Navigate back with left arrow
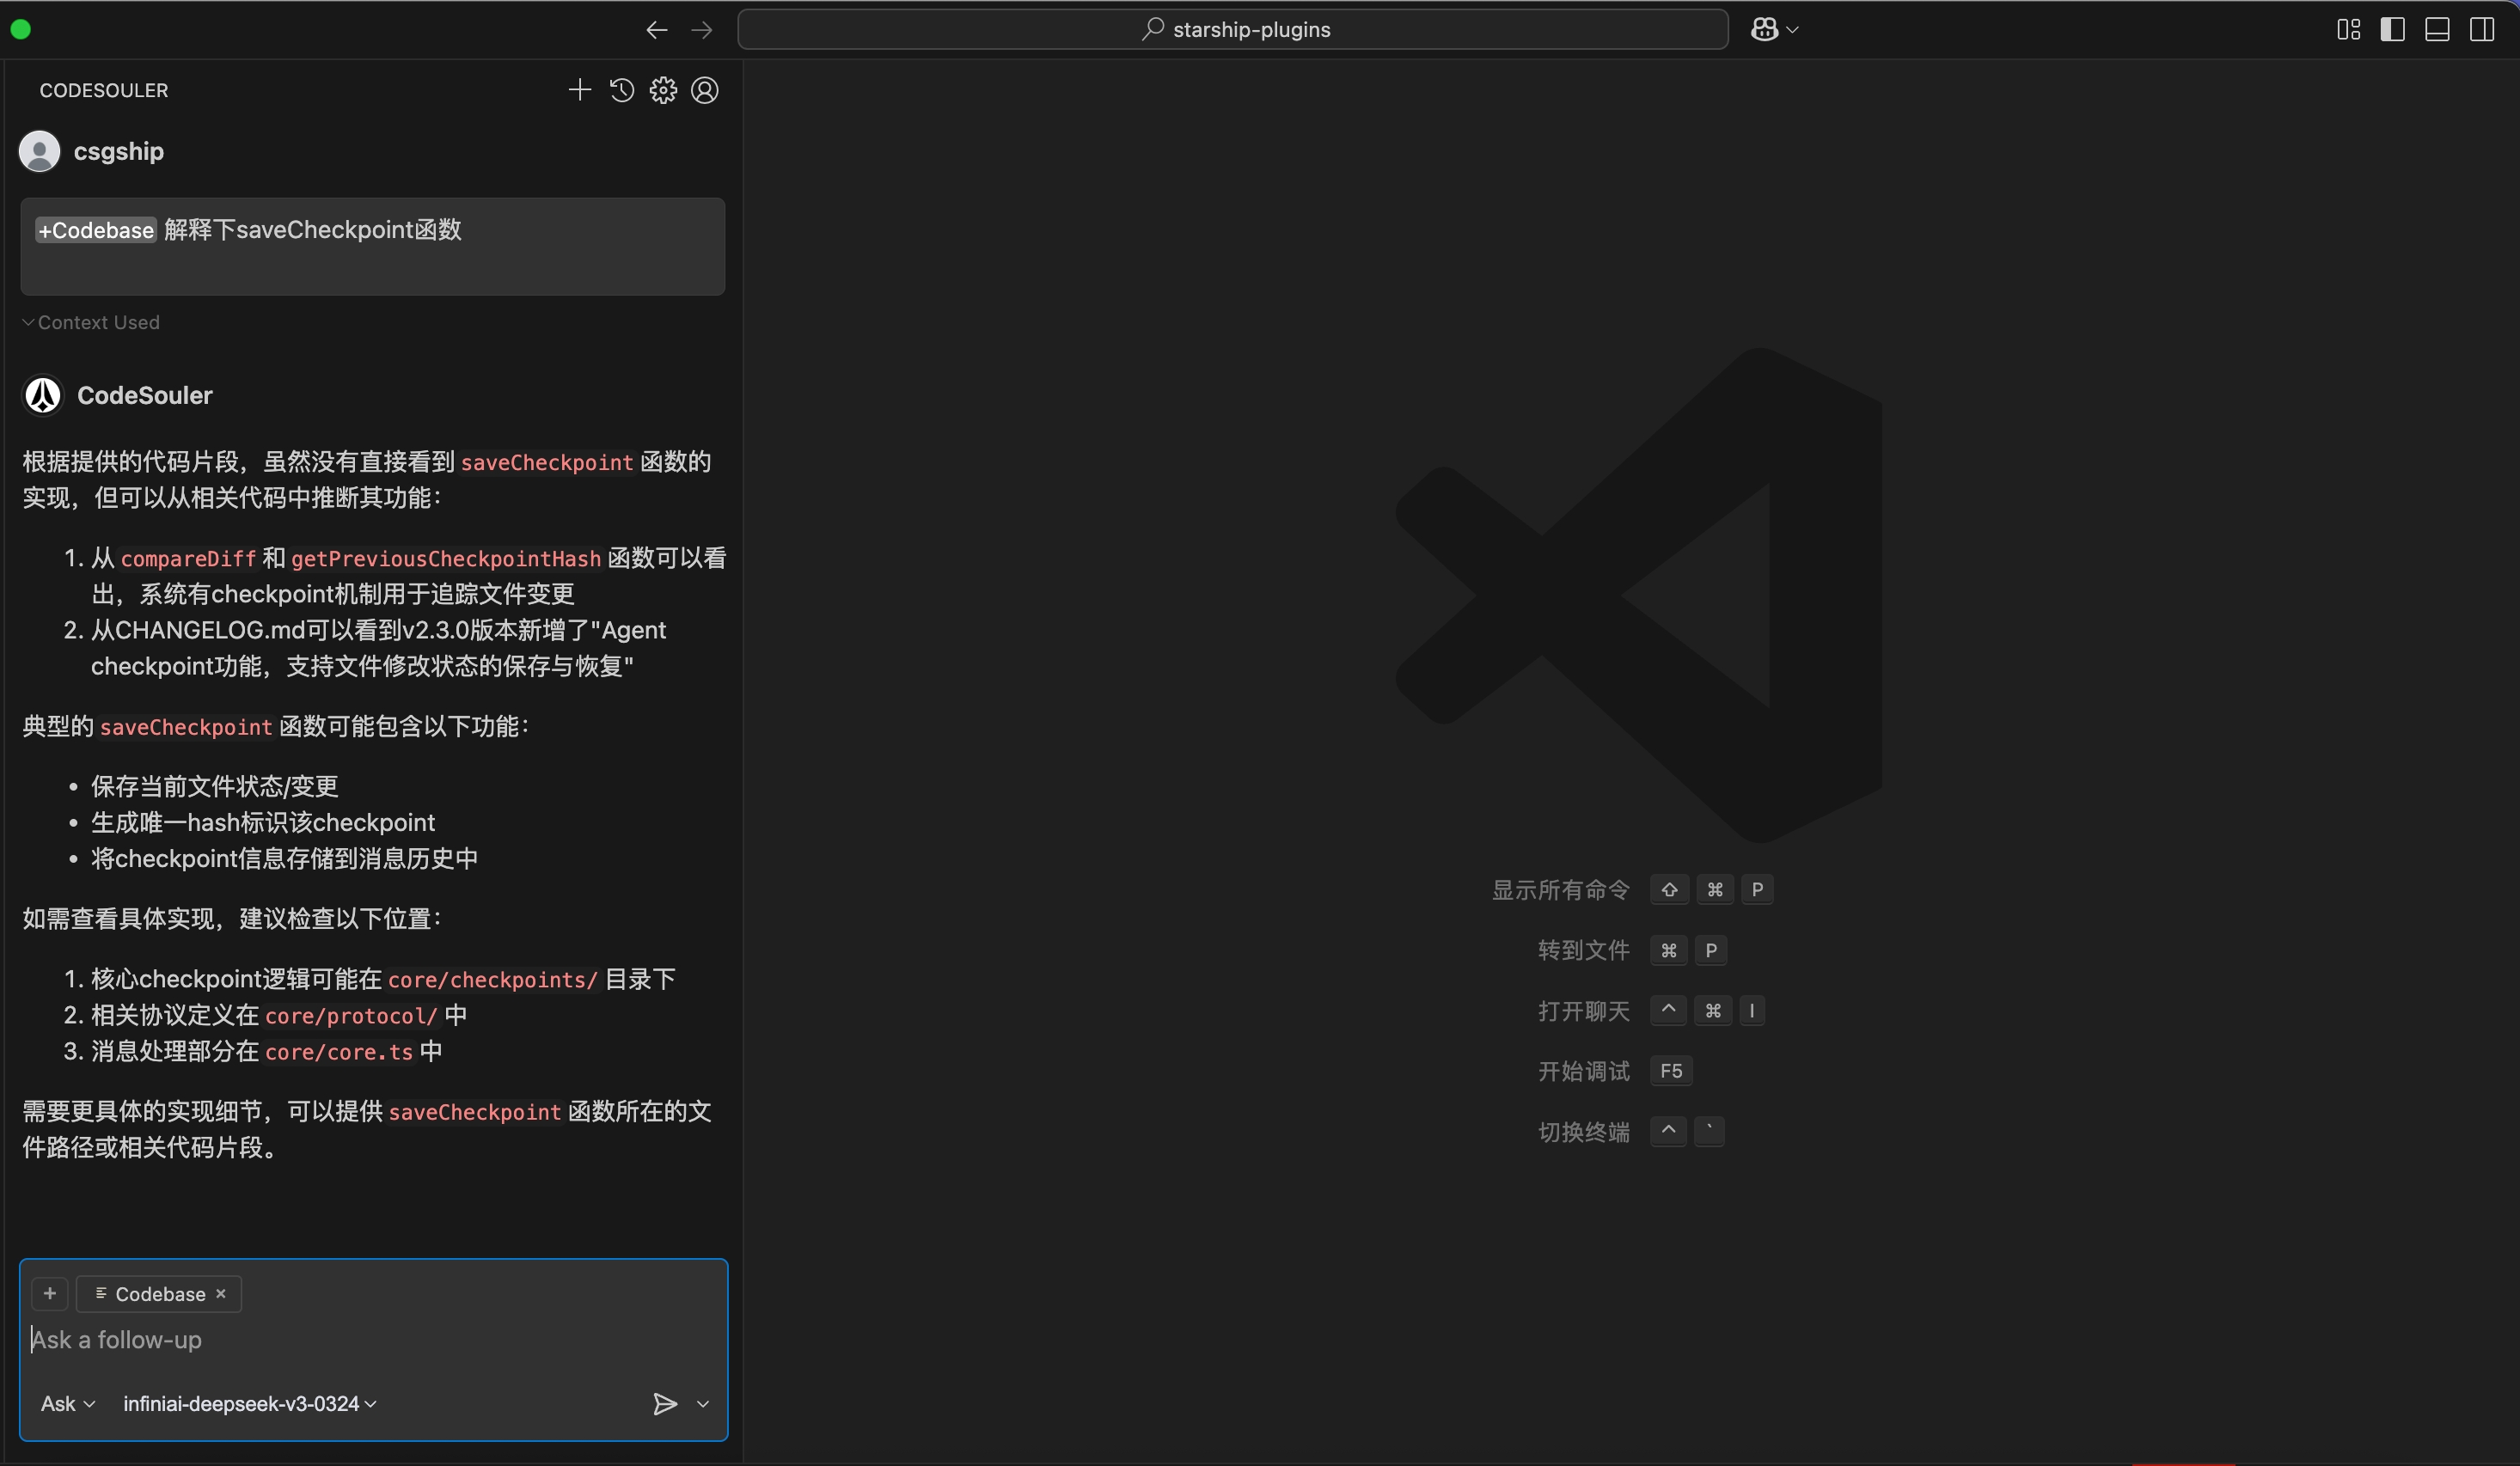2520x1466 pixels. 656,30
